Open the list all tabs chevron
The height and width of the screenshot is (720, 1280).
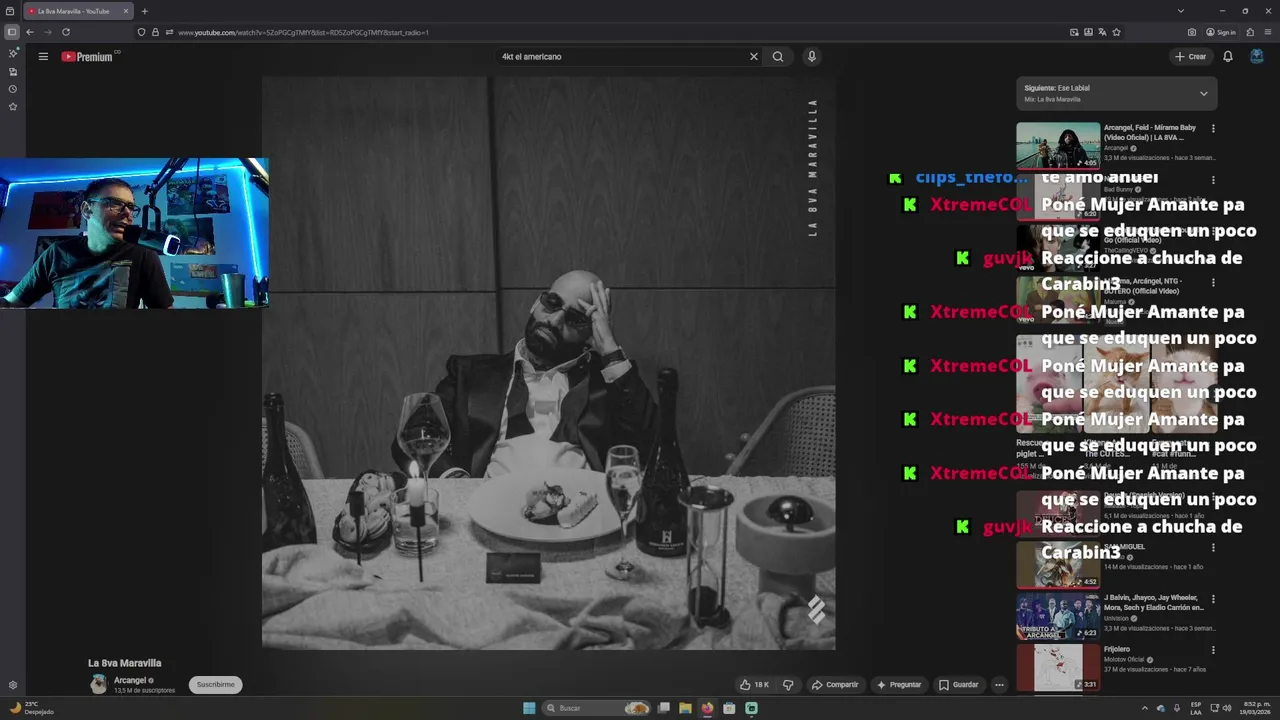pyautogui.click(x=1180, y=11)
